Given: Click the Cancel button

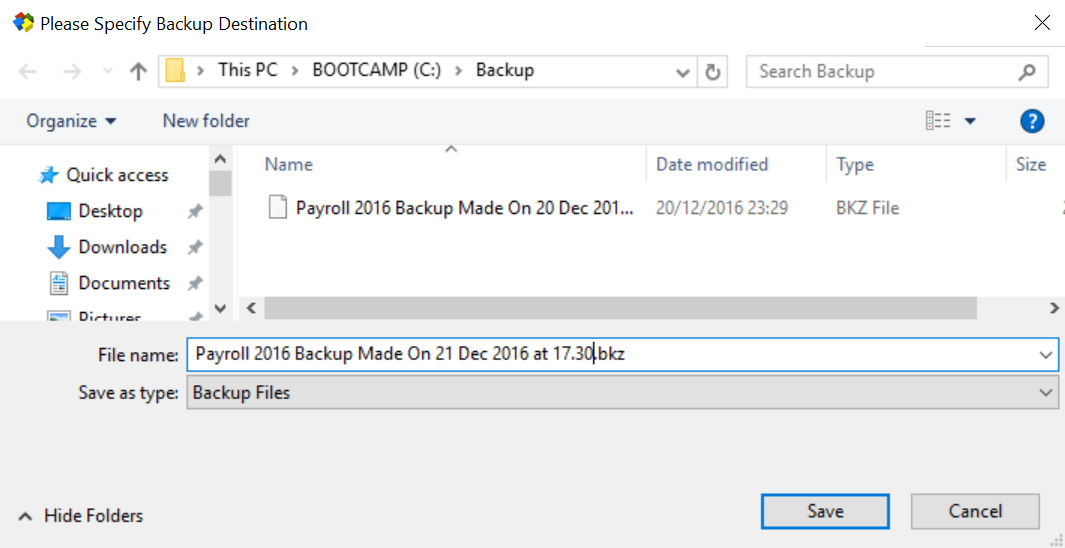Looking at the screenshot, I should 975,511.
